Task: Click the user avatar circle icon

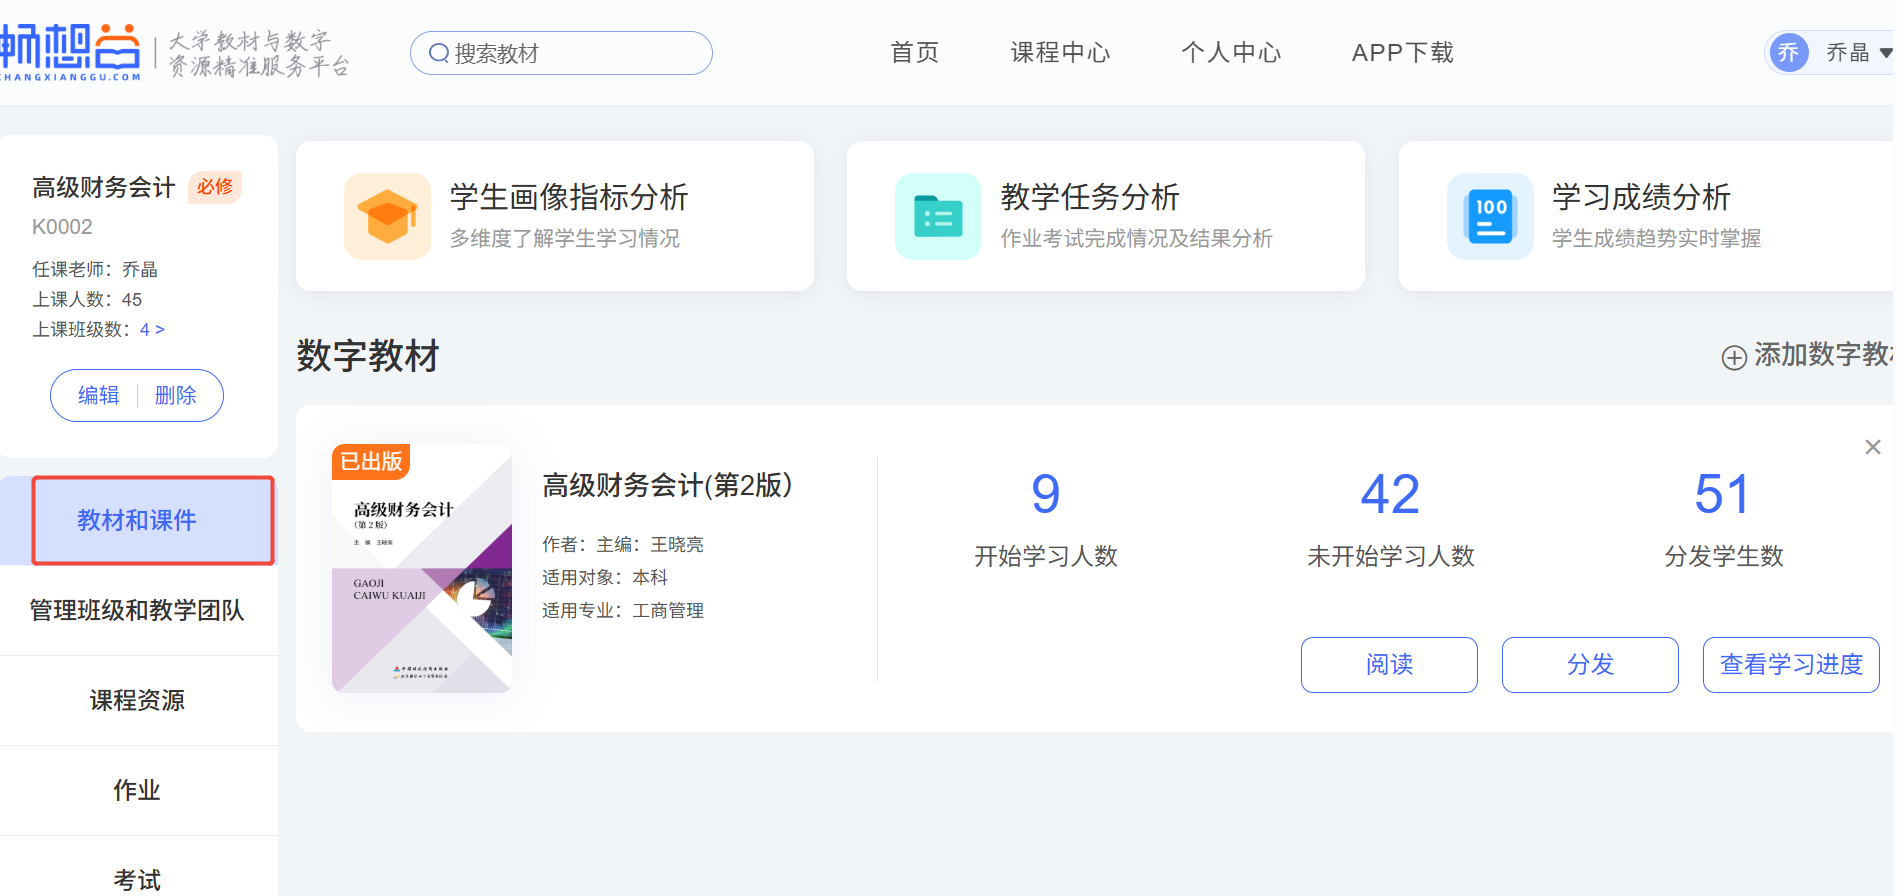Action: [1788, 53]
